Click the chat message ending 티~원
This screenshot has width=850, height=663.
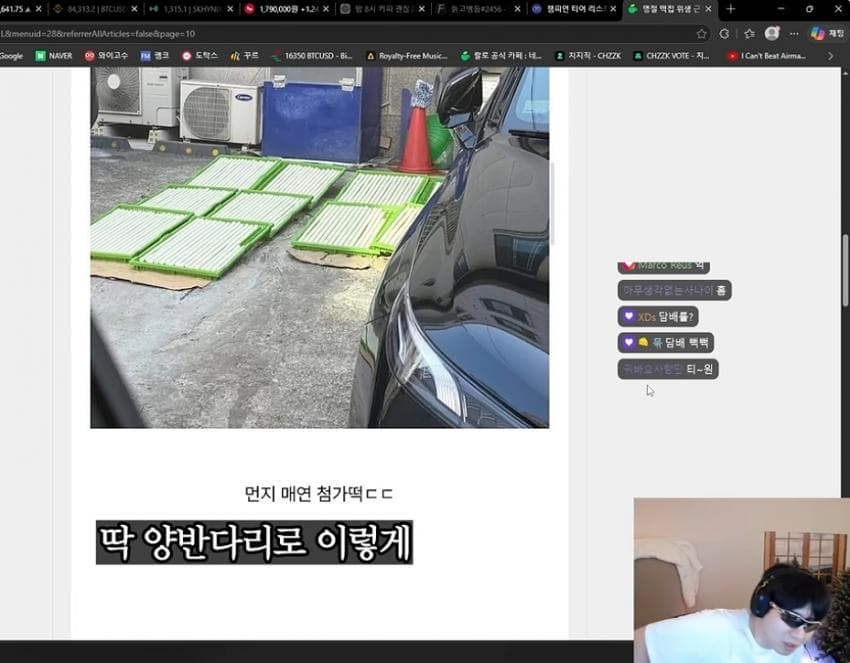[668, 369]
